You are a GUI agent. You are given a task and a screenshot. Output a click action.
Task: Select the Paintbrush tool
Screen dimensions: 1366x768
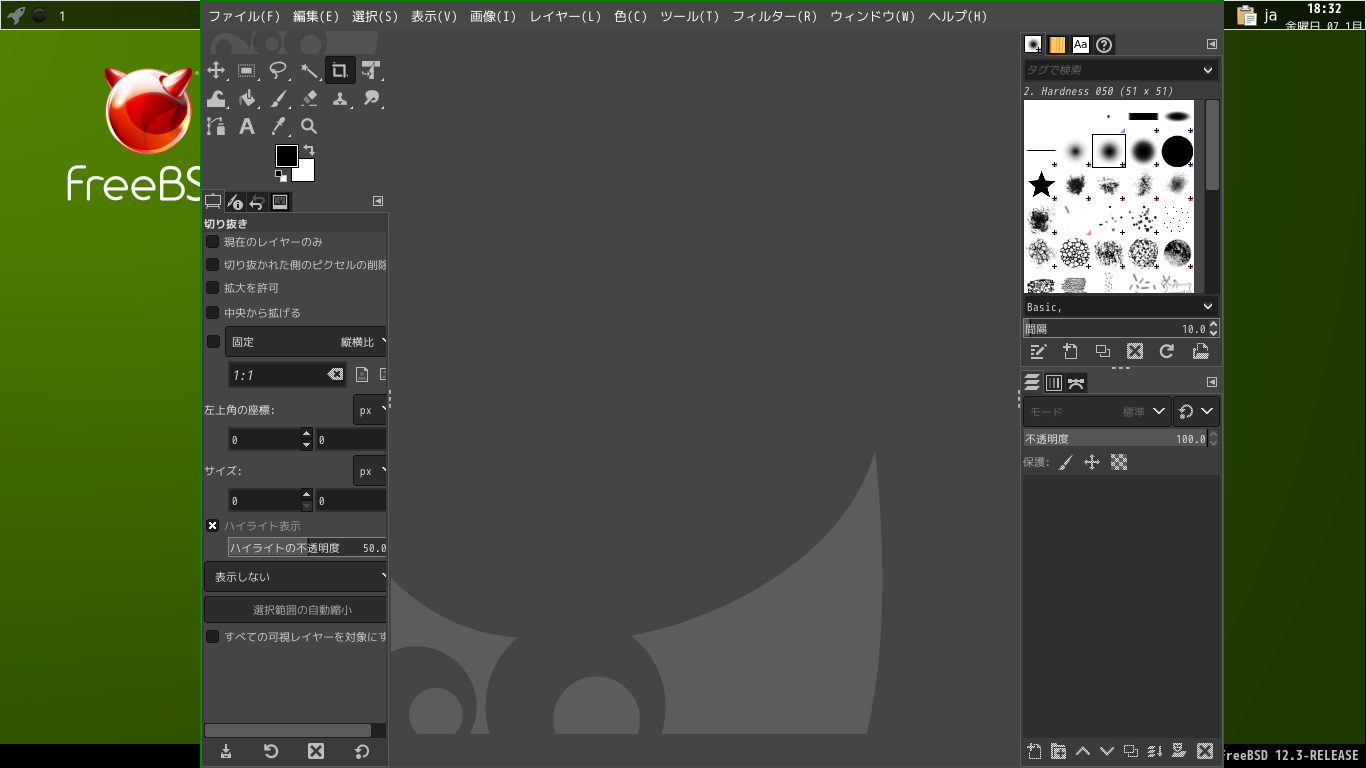(278, 98)
